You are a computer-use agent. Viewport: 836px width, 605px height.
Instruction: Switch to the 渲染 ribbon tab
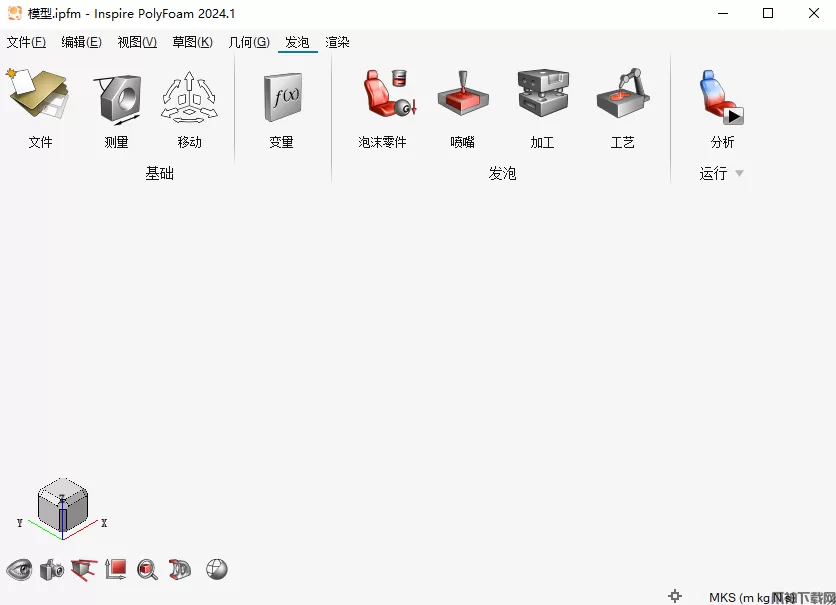pos(337,42)
